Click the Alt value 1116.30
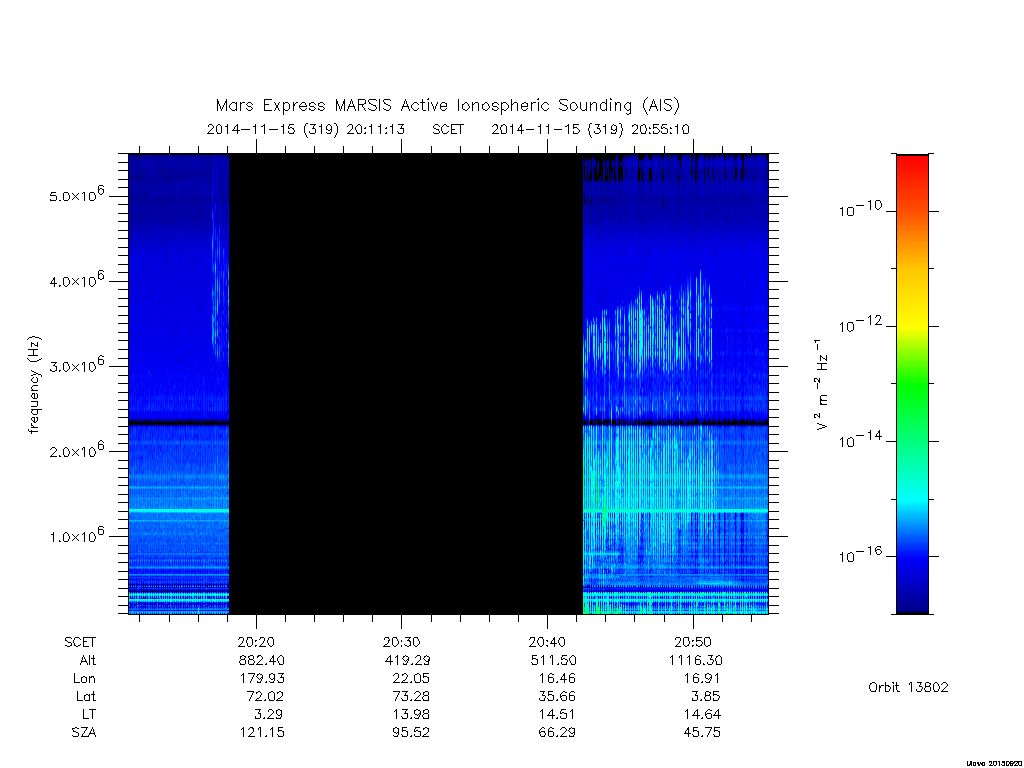The height and width of the screenshot is (768, 1024). tap(696, 660)
